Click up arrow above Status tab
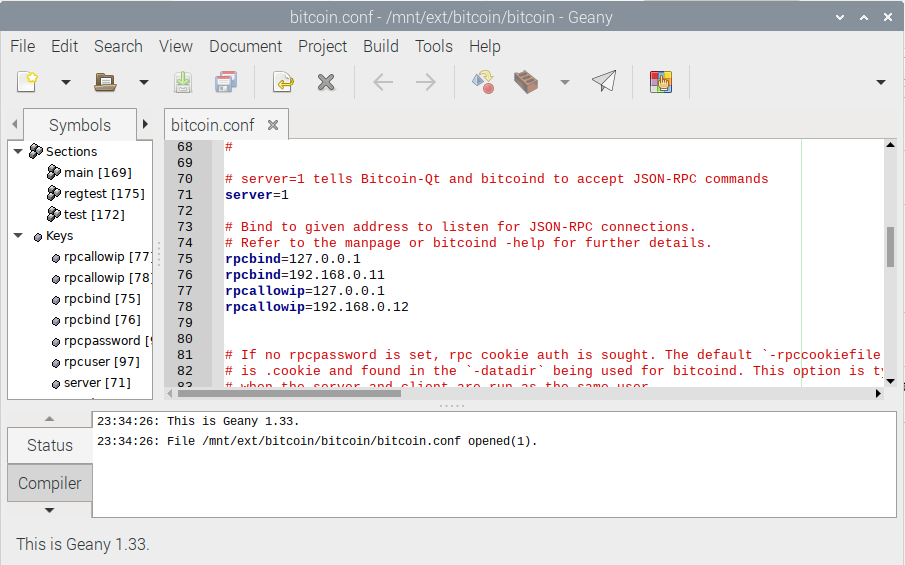This screenshot has height=565, width=905. [50, 418]
